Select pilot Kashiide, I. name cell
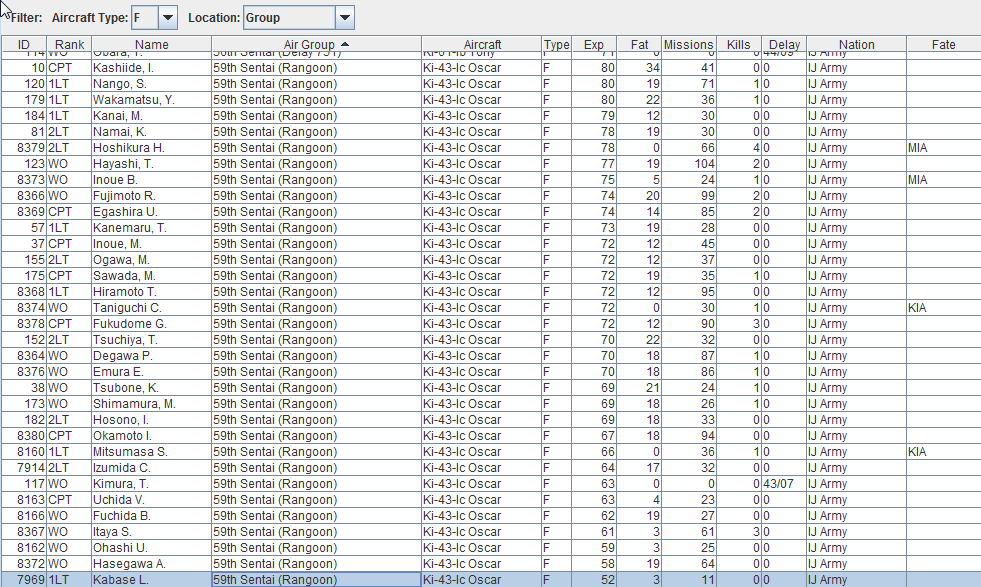This screenshot has width=981, height=587. tap(151, 68)
